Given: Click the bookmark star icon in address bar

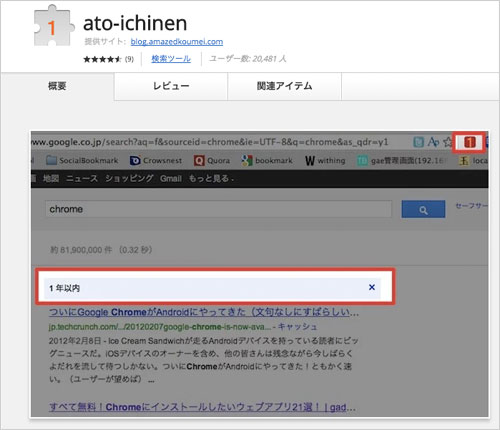Looking at the screenshot, I should [x=448, y=142].
